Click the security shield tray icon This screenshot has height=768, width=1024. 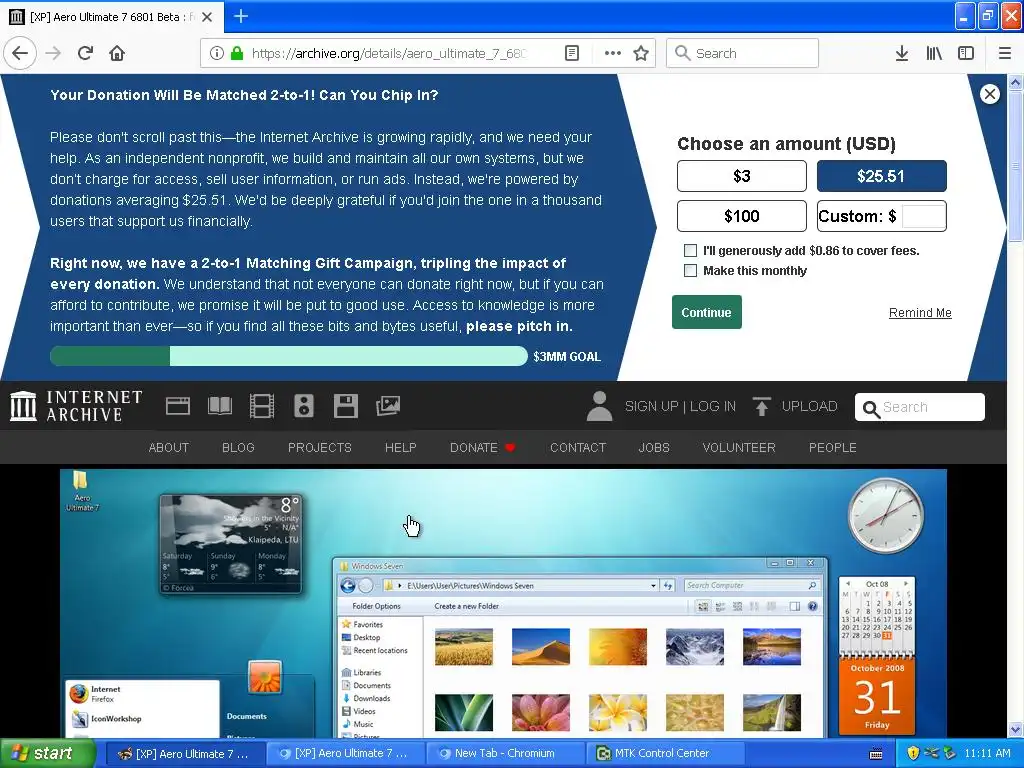(x=913, y=753)
